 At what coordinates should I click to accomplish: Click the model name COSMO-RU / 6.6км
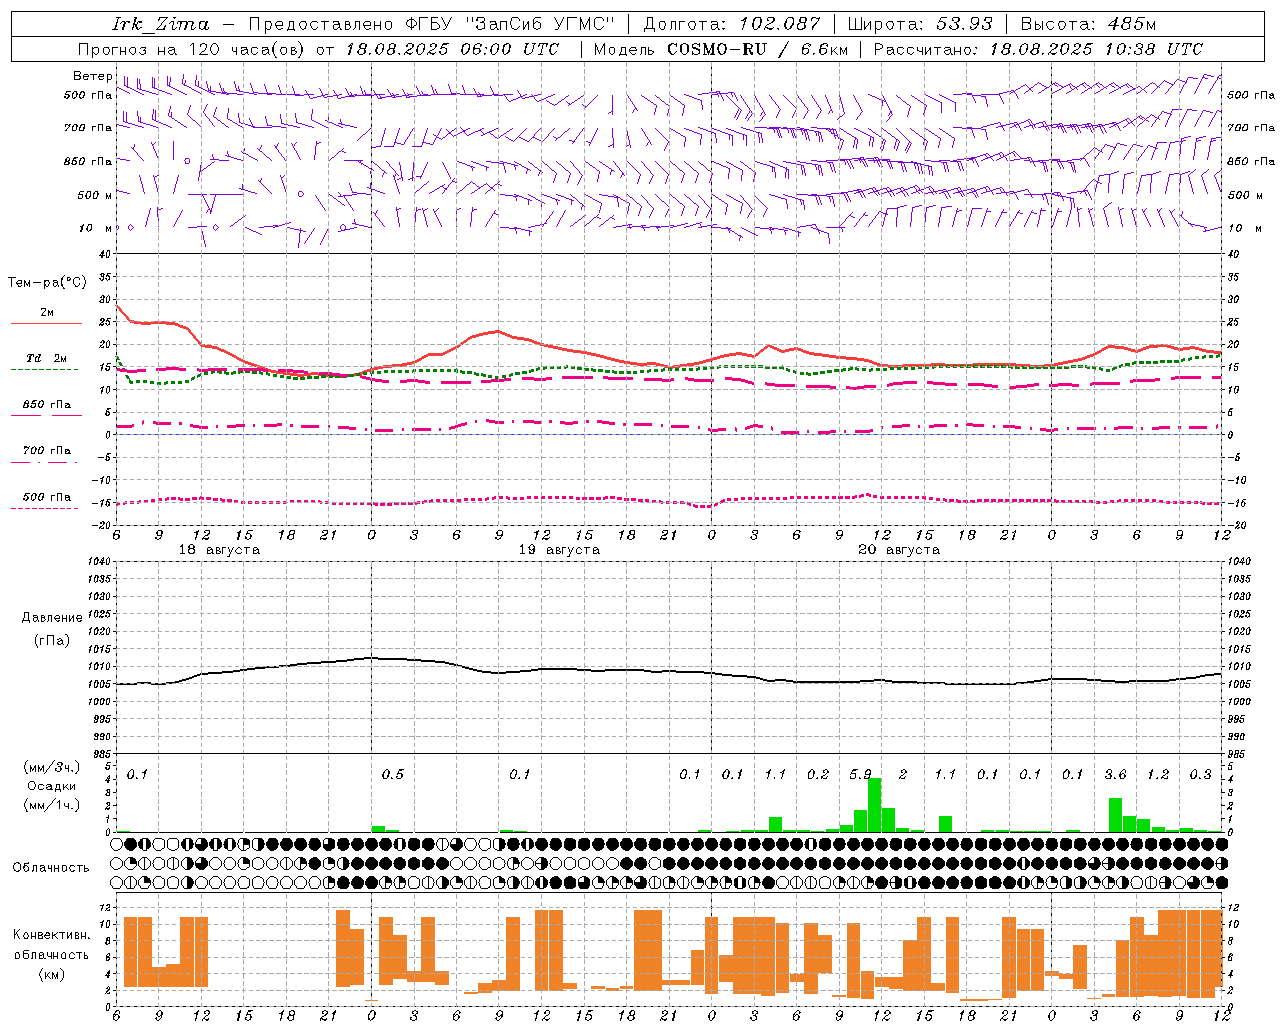point(758,49)
